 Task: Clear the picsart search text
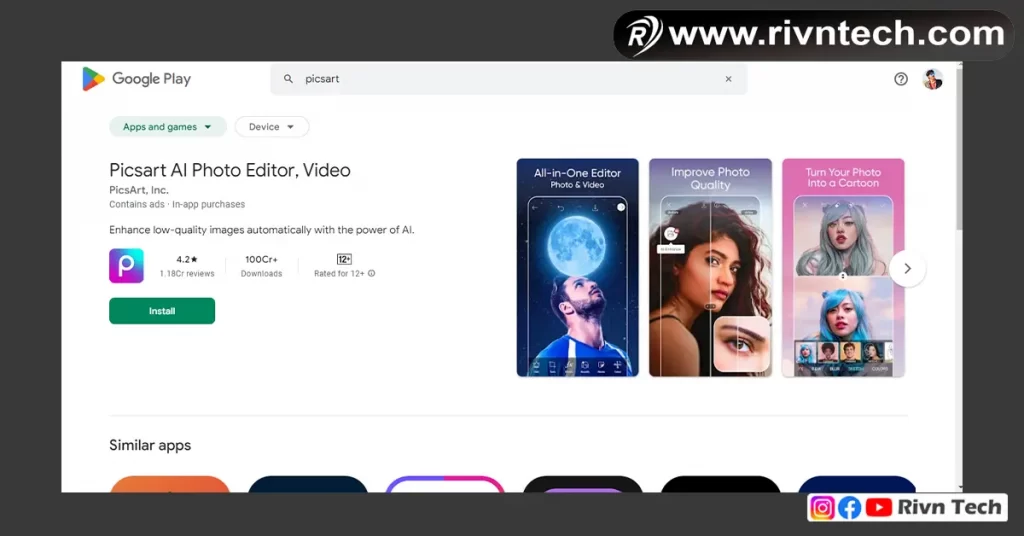728,79
